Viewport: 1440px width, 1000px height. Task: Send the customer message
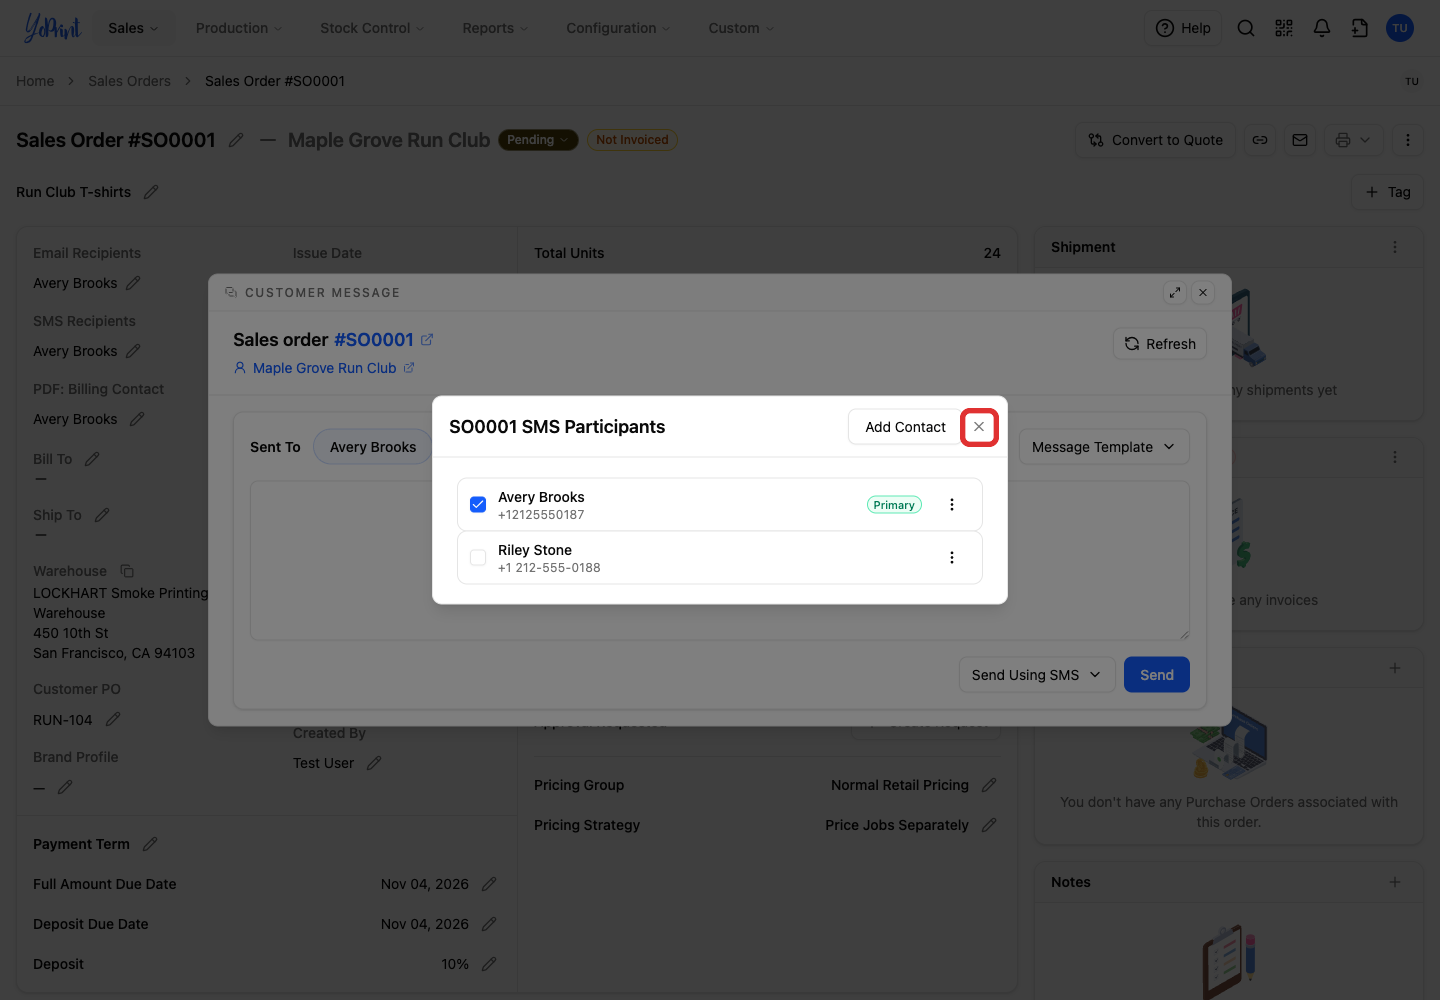click(1157, 675)
